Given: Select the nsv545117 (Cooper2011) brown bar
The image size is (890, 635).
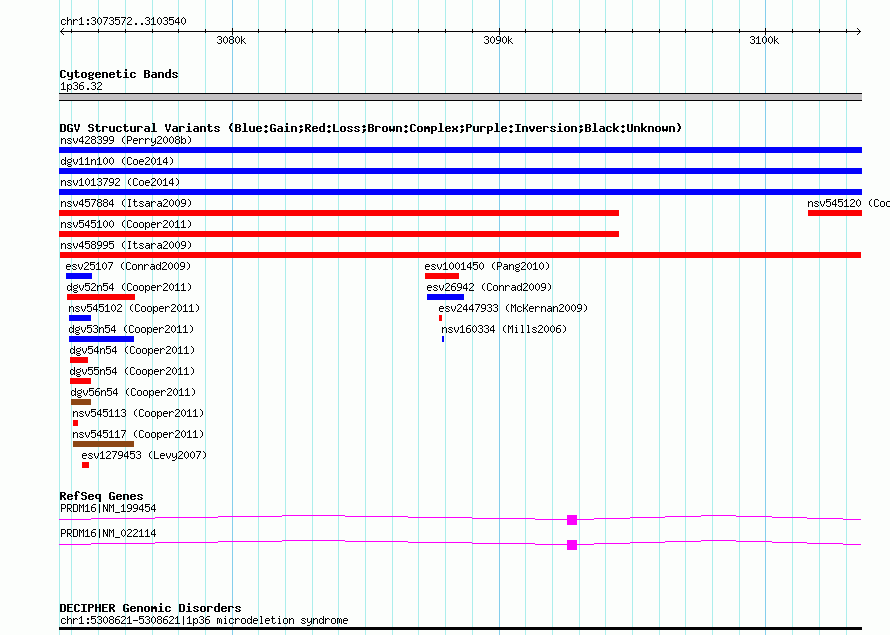Looking at the screenshot, I should click(103, 444).
